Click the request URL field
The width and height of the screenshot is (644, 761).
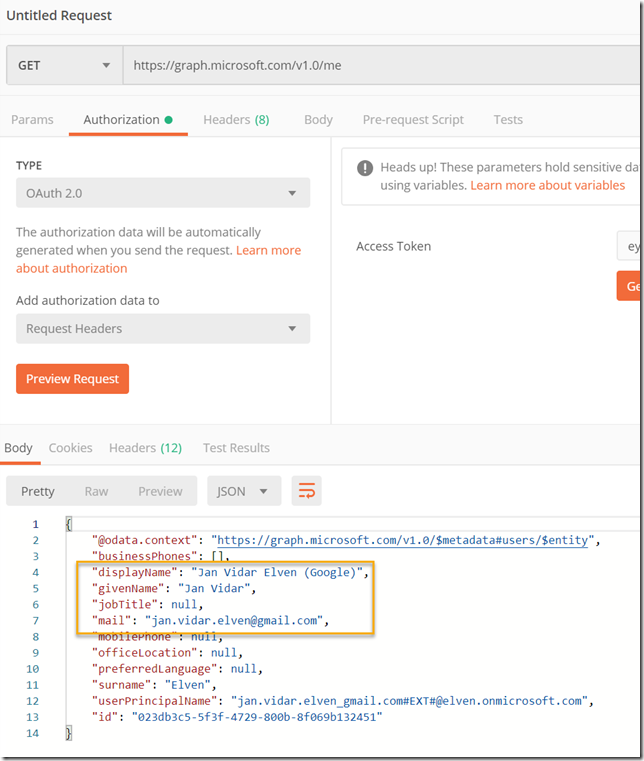click(381, 66)
